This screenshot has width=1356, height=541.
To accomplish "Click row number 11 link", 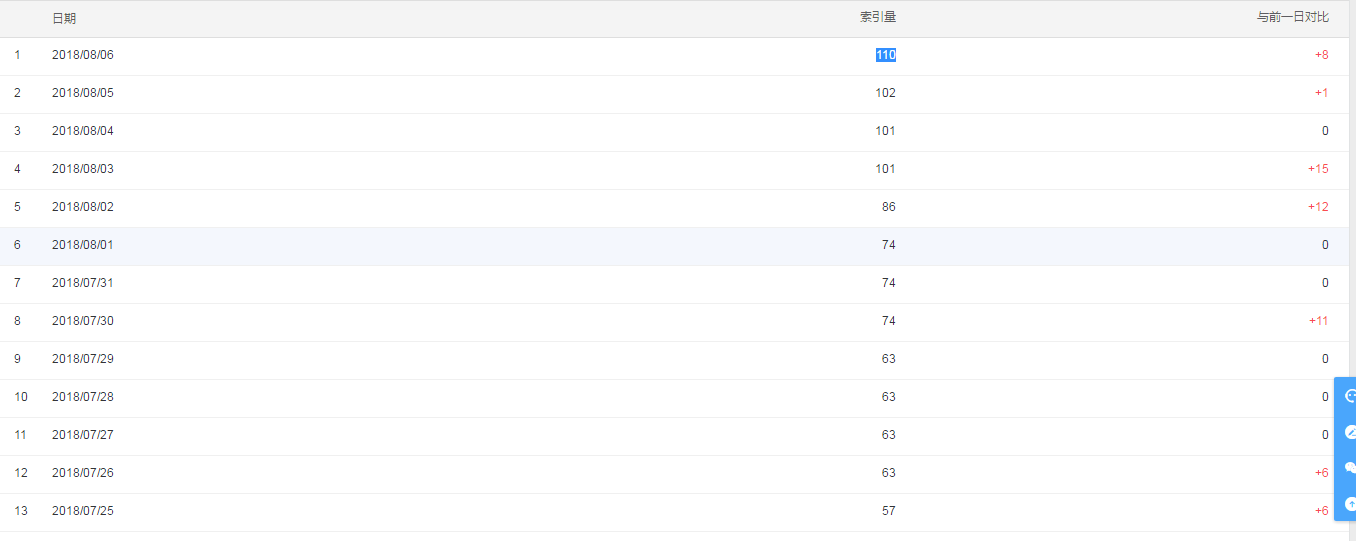I will 20,435.
